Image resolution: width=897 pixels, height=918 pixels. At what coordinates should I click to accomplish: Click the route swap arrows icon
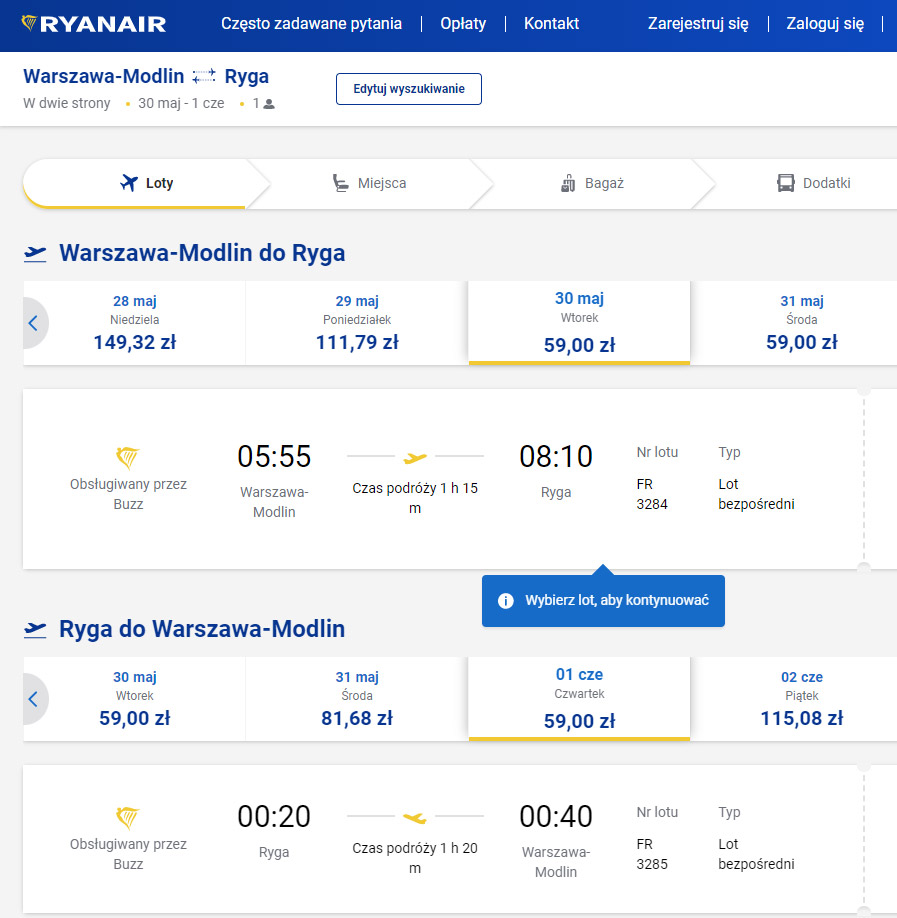(x=204, y=76)
